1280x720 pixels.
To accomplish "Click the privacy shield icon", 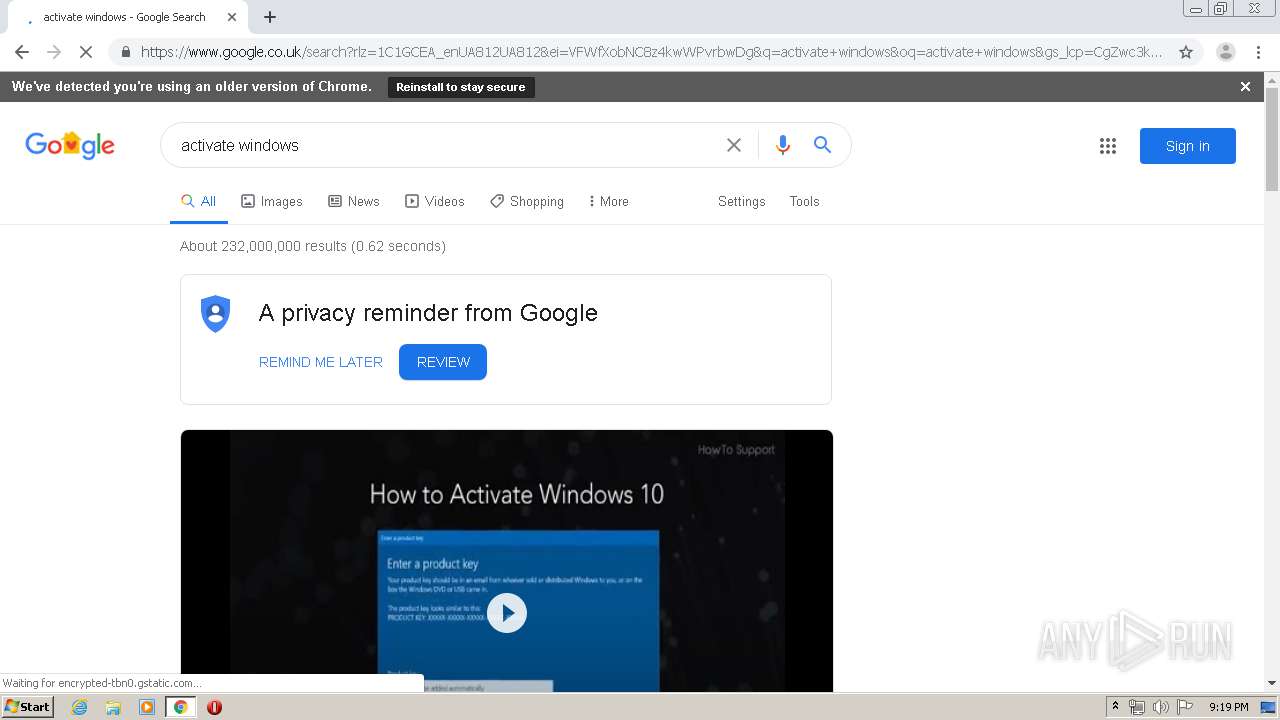I will [x=215, y=314].
